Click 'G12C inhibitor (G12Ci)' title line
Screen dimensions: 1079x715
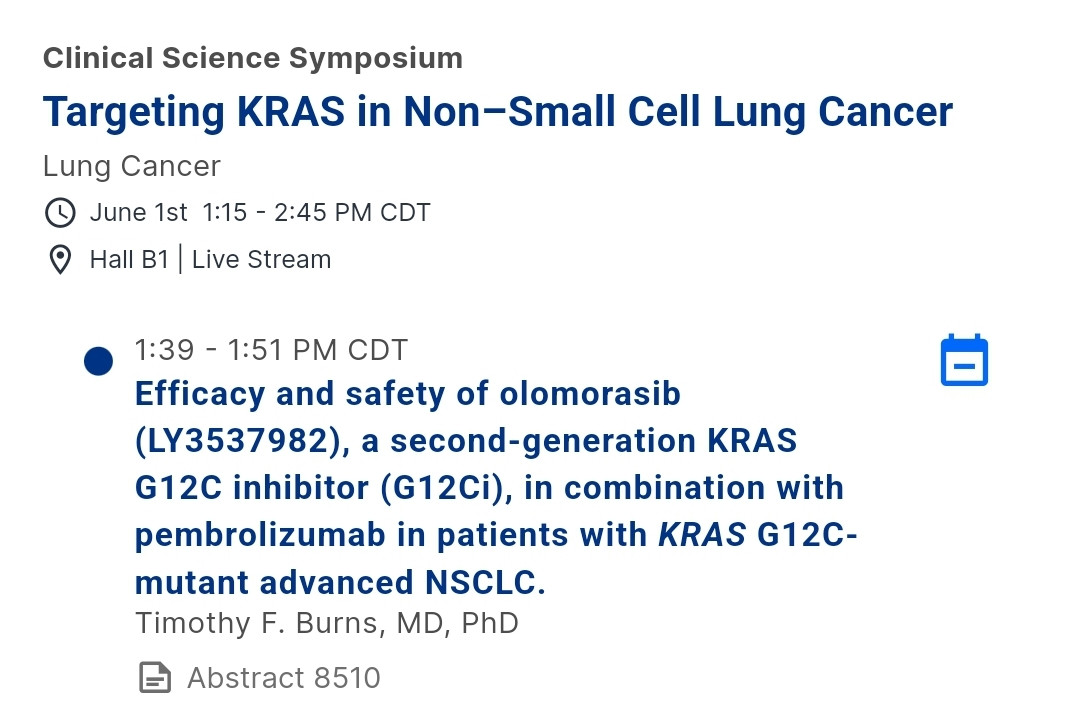click(323, 488)
